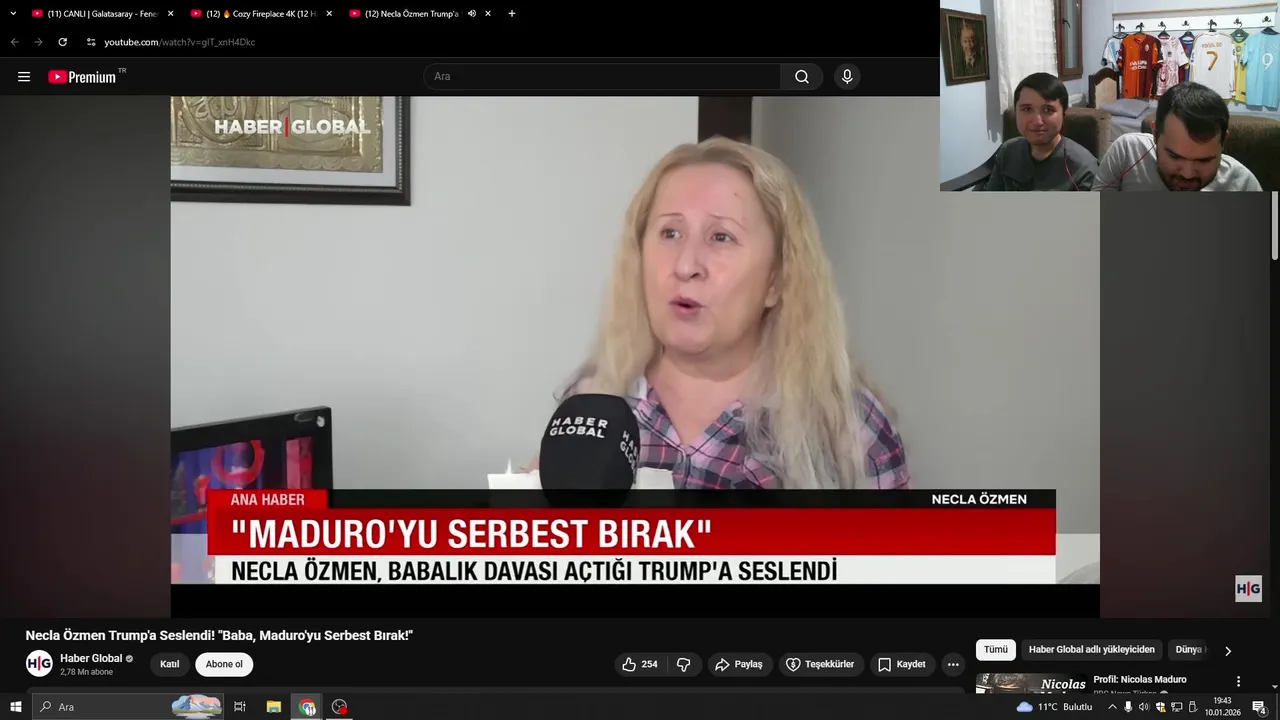Open Profil: Nicolas Maduro recommended video title
Screen dimensions: 1280x720
point(1140,680)
